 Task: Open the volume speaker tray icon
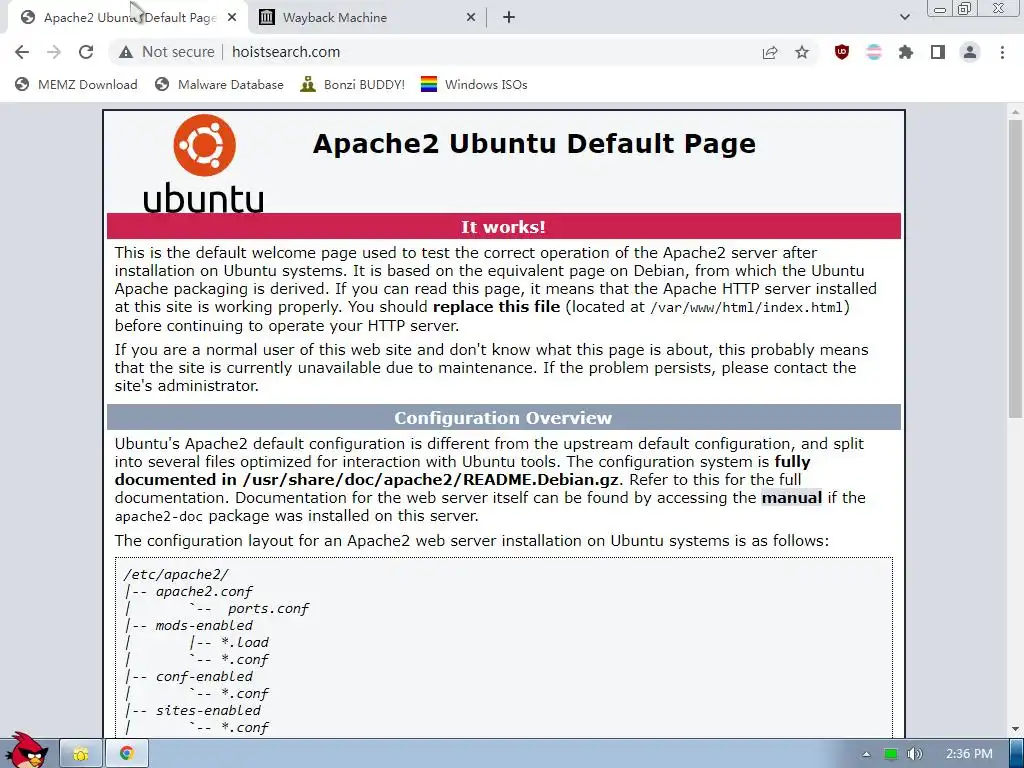coord(914,754)
